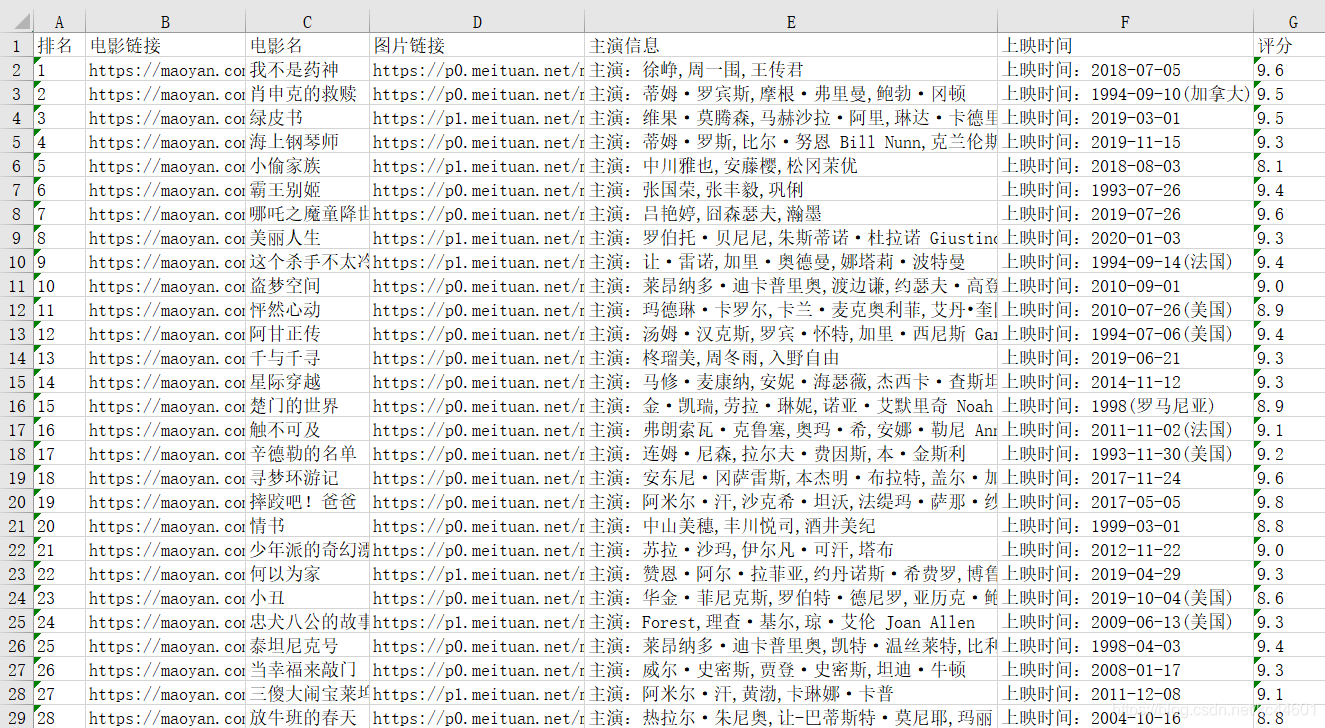The height and width of the screenshot is (728, 1325).
Task: Select the cell 放牛班的春天
Action: (x=307, y=717)
